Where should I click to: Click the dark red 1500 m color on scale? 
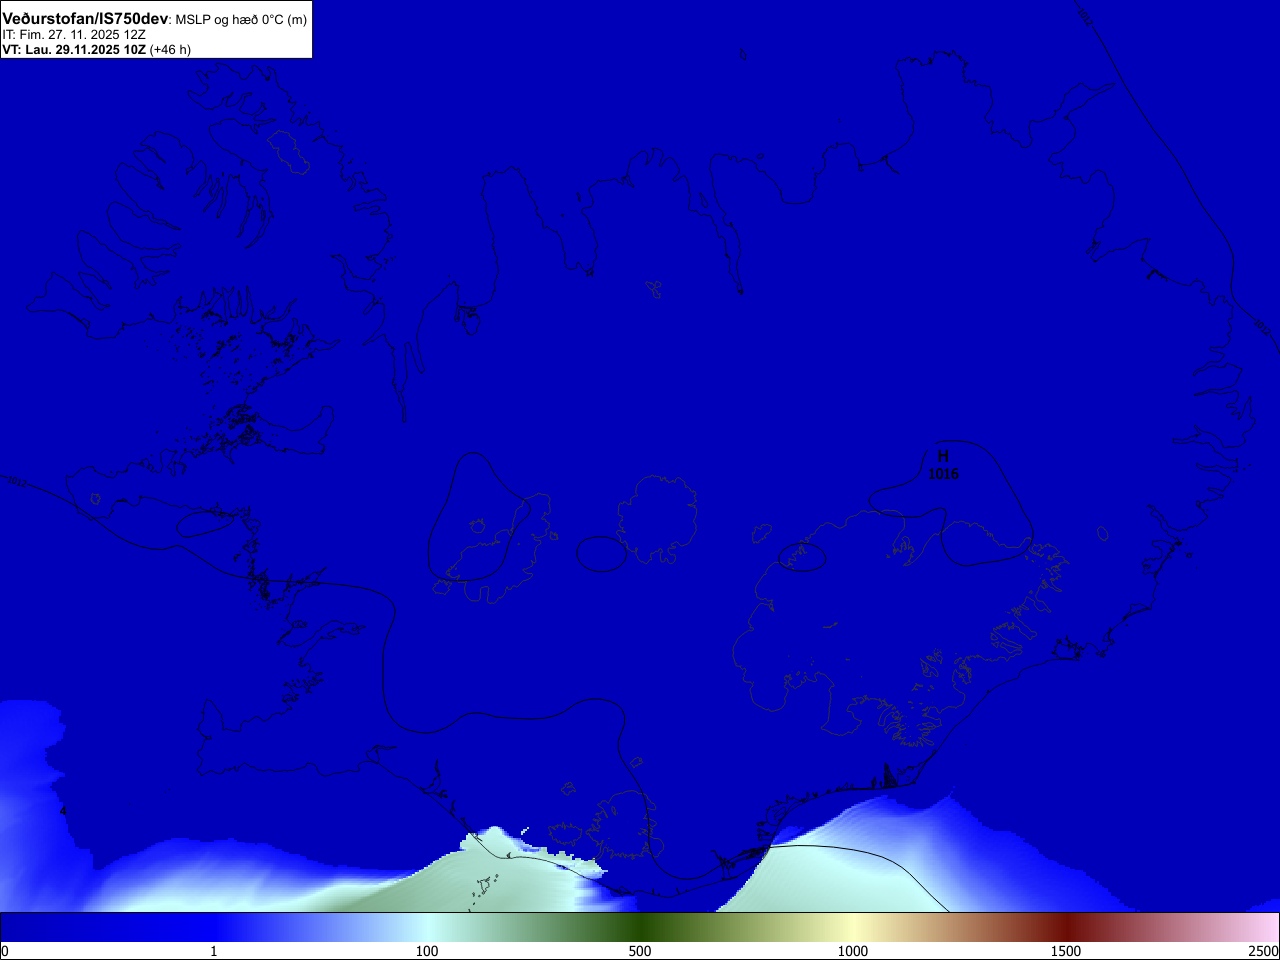click(1066, 927)
